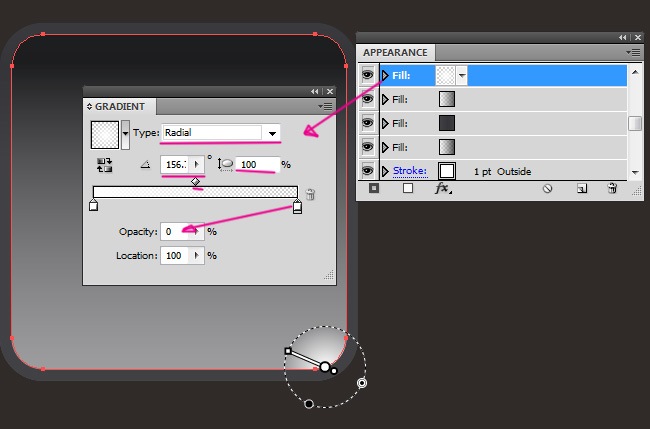Open the Stroke link options
Screen dimensions: 650x429
[x=410, y=171]
